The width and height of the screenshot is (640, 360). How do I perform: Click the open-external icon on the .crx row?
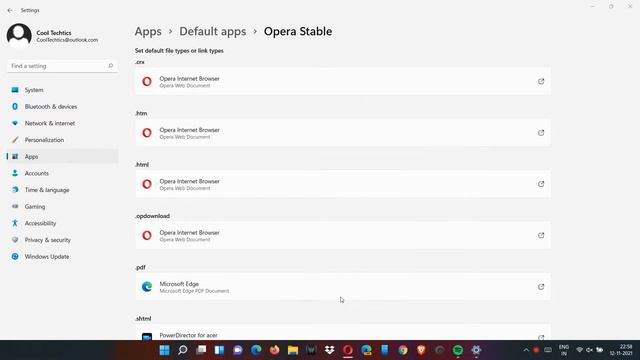click(541, 81)
